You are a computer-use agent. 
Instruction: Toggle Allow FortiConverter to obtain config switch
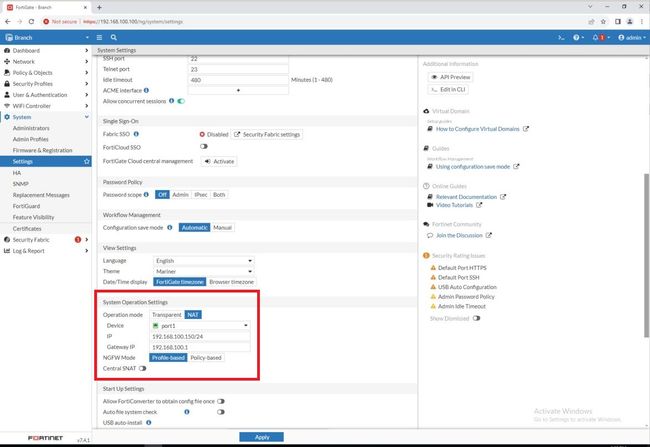point(221,401)
